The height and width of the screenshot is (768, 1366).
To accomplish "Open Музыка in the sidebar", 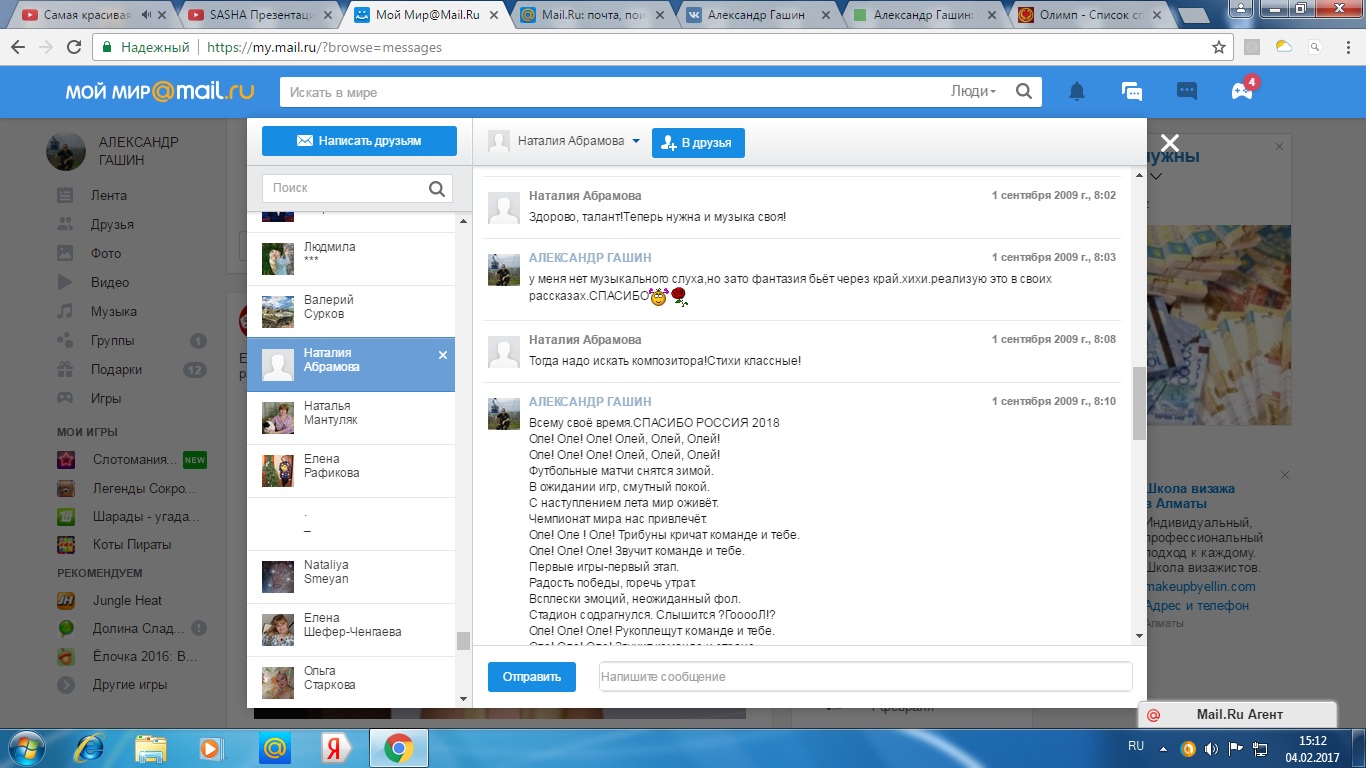I will coord(113,311).
